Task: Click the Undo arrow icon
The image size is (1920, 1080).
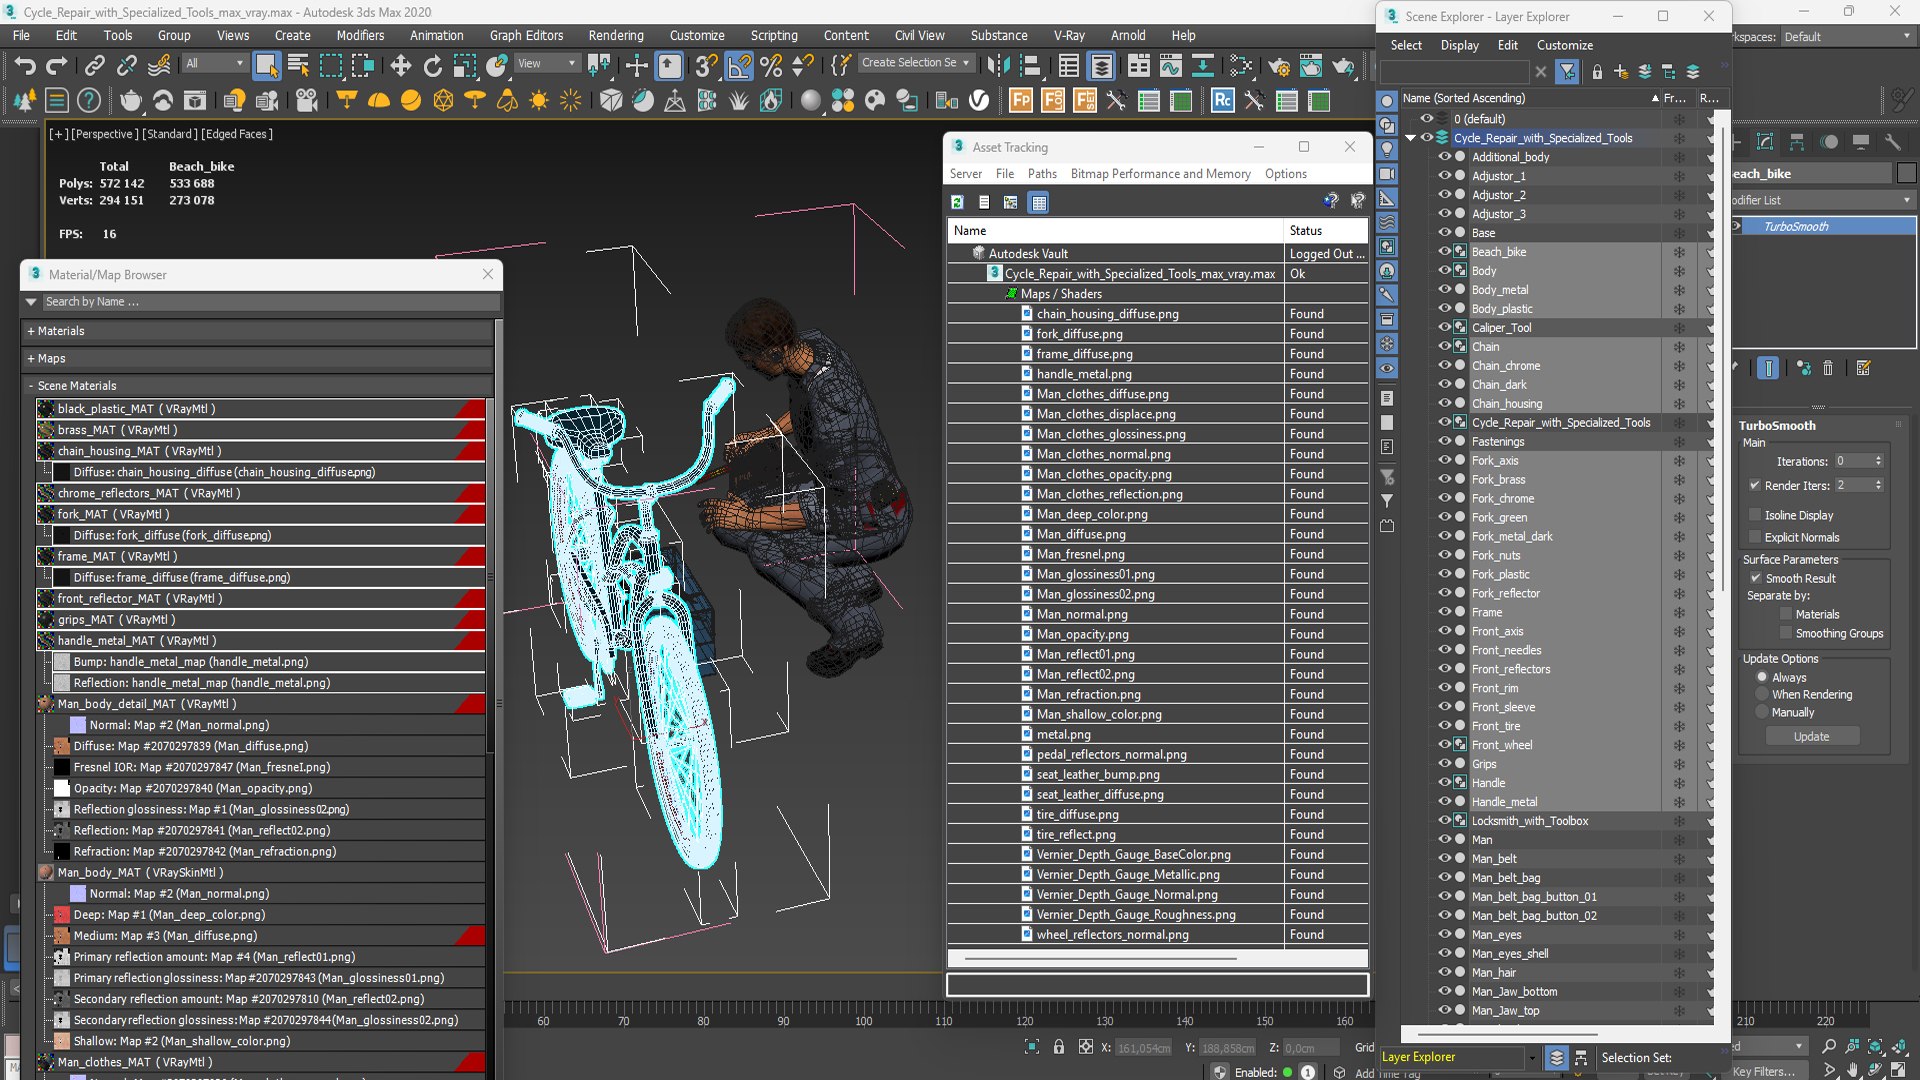Action: [25, 66]
